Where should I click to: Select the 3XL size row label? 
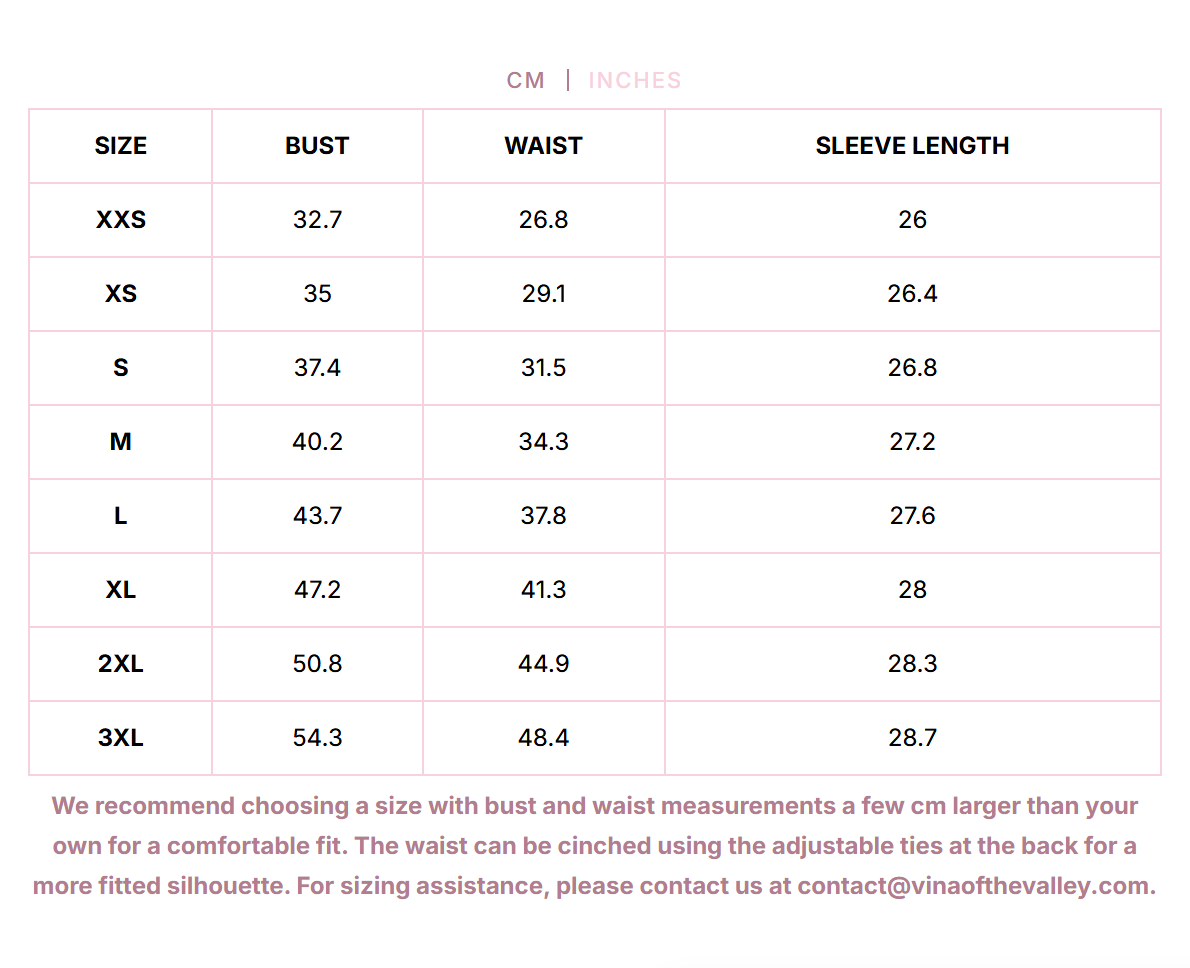tap(121, 738)
